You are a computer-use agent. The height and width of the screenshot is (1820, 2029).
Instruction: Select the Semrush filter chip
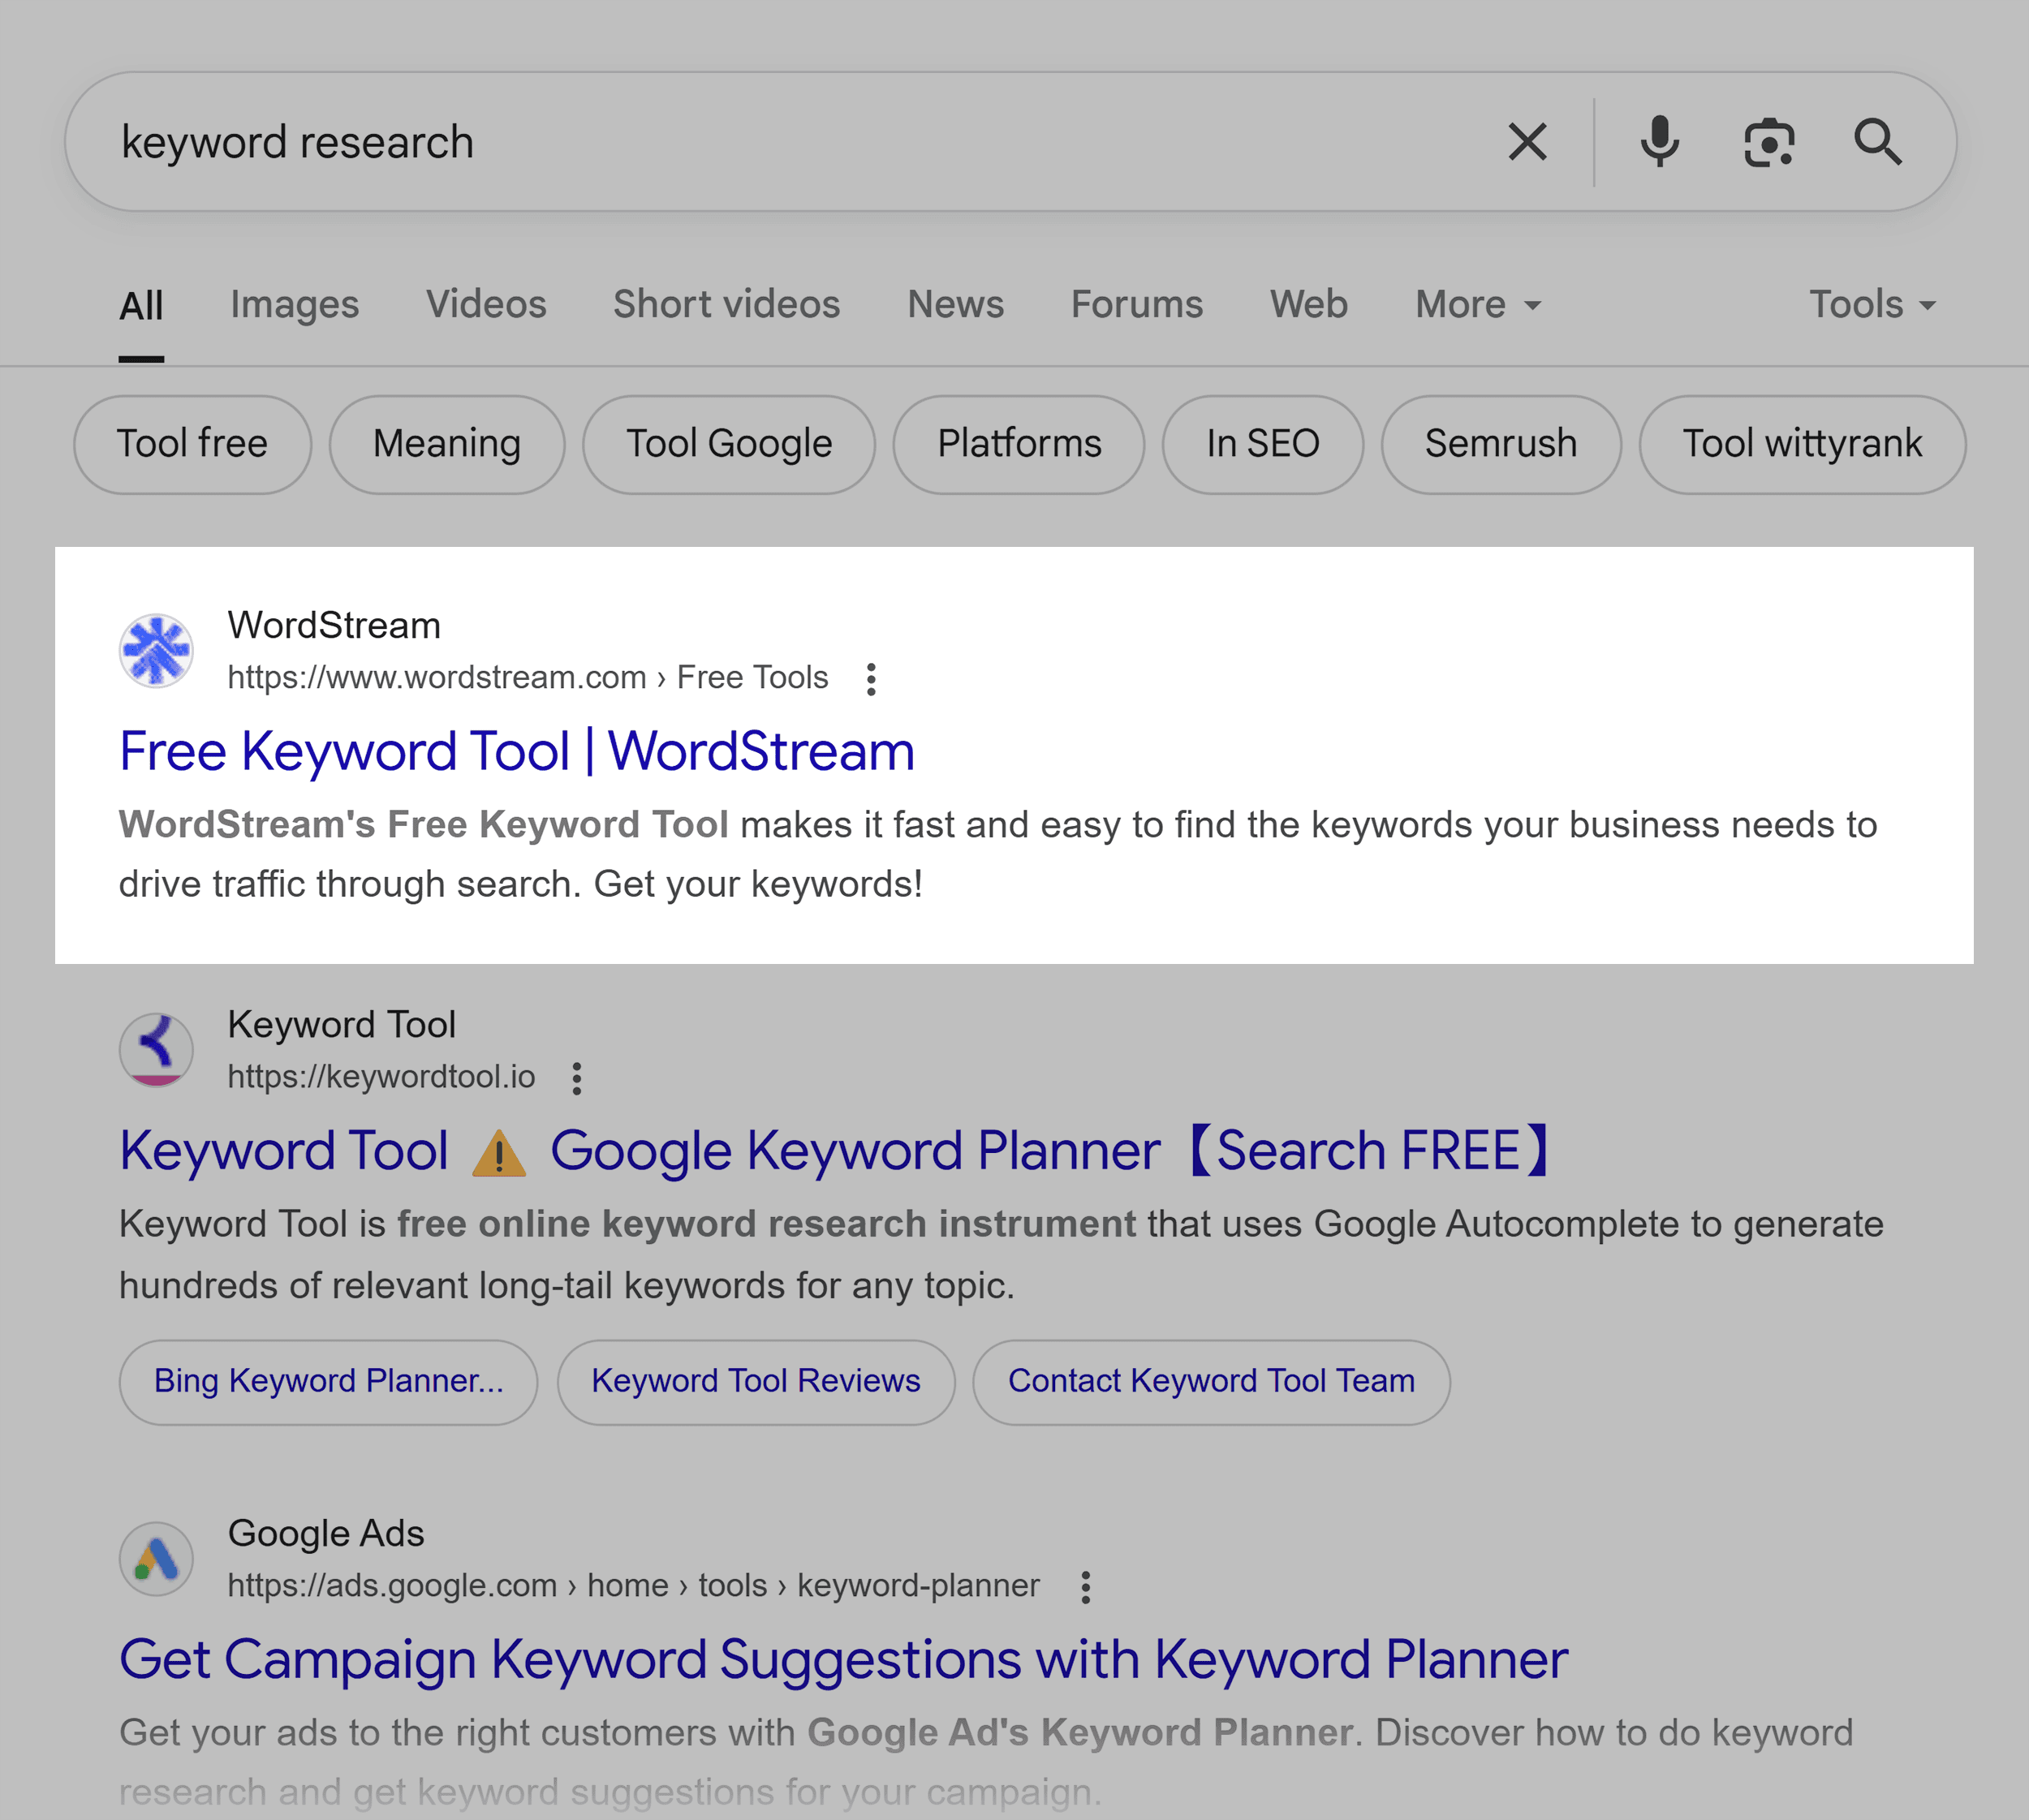pos(1501,444)
